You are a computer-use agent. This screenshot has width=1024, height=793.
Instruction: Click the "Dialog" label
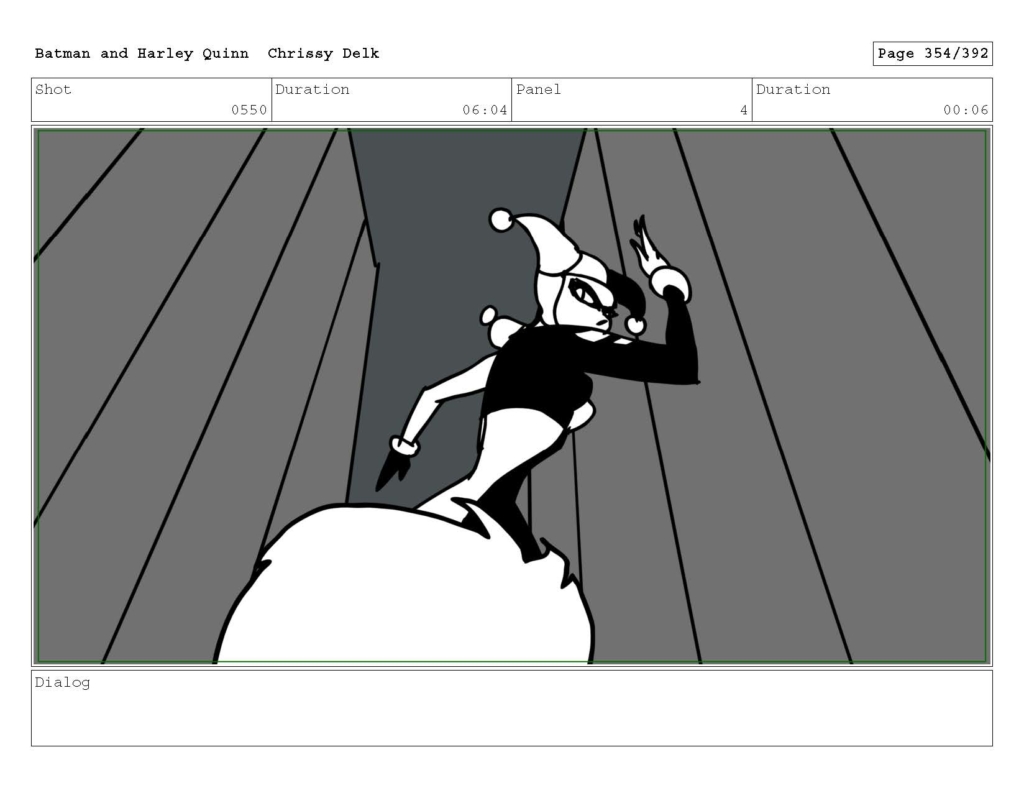[62, 683]
